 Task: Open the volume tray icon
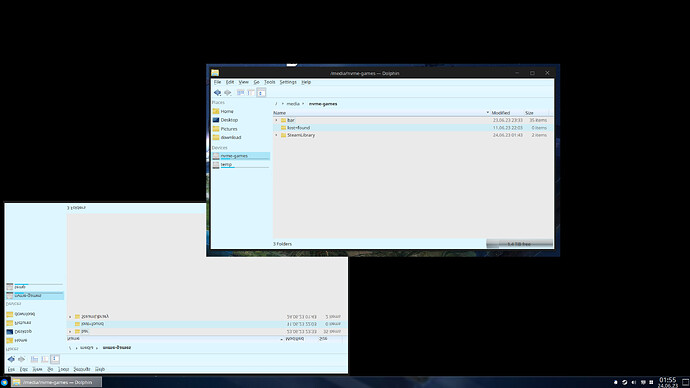coord(634,382)
